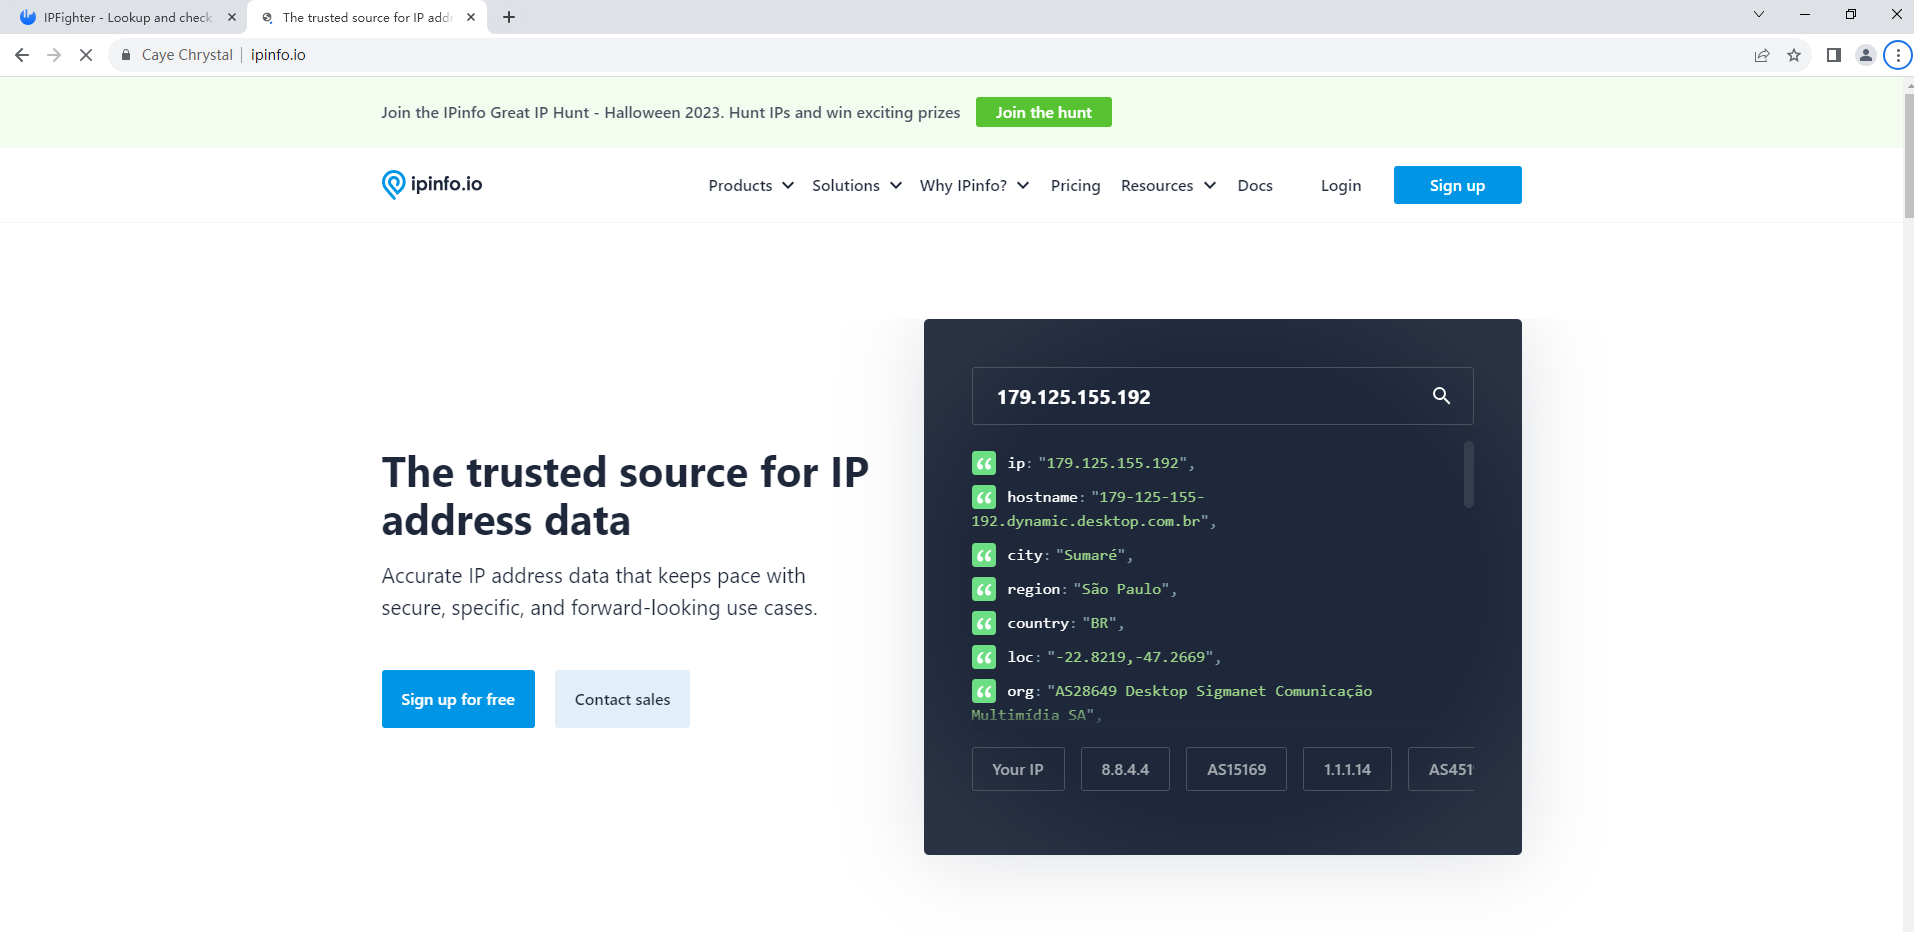Click the browser back arrow
1914x932 pixels.
22,55
